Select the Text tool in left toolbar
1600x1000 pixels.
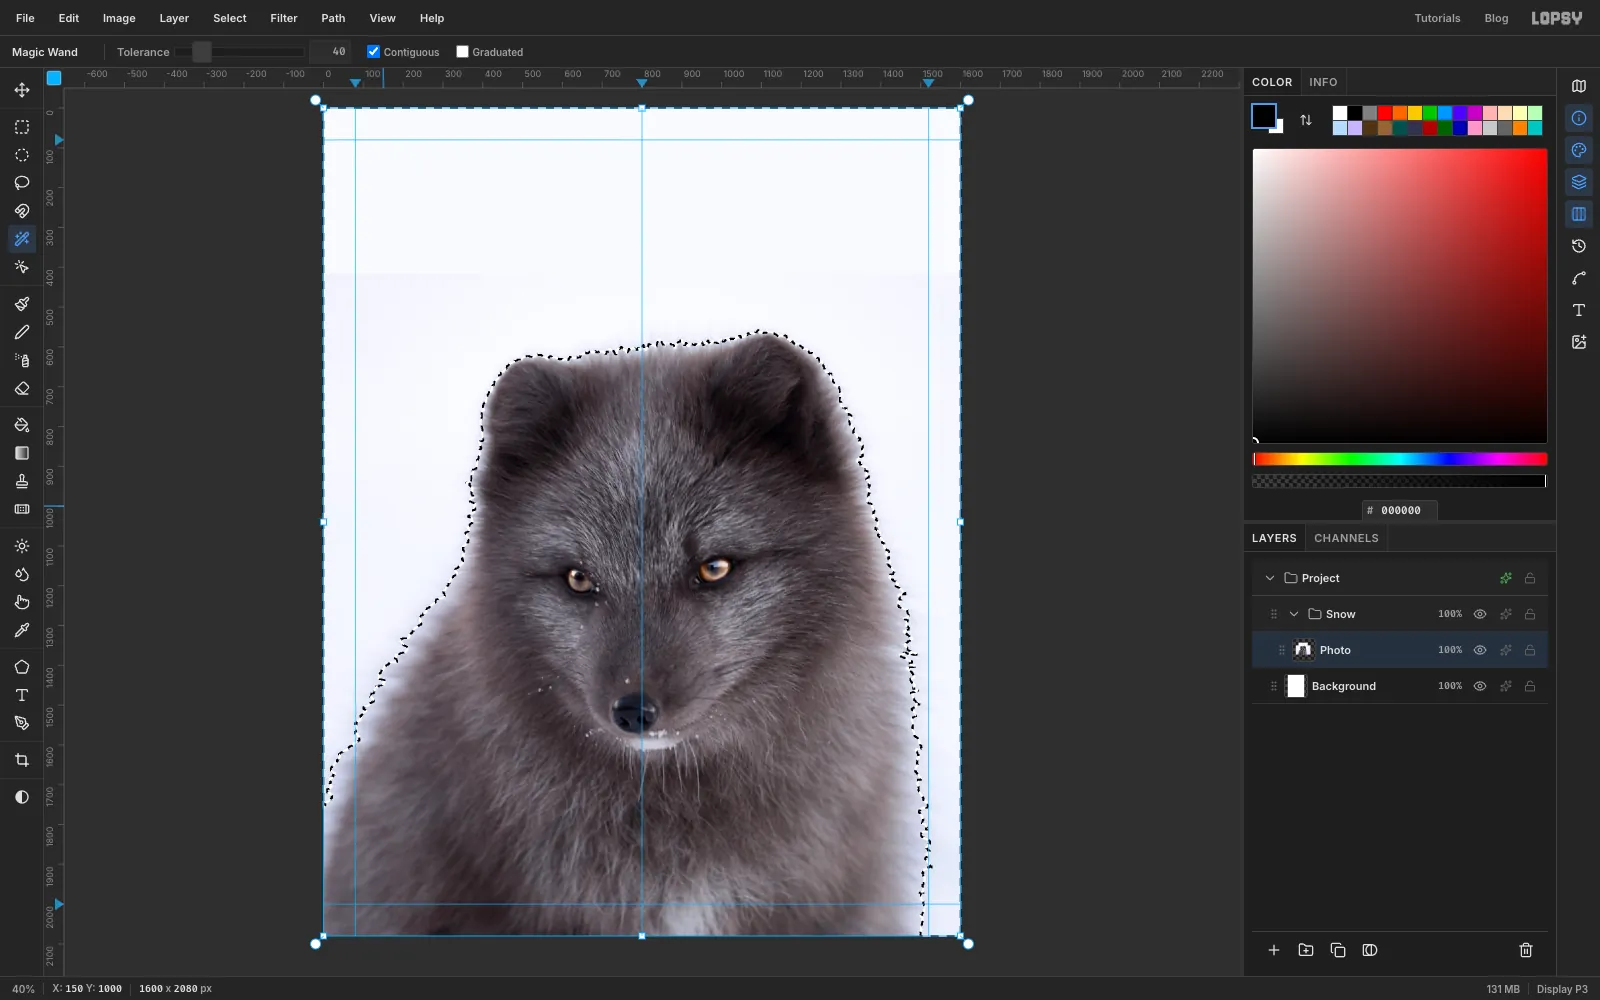pos(22,695)
